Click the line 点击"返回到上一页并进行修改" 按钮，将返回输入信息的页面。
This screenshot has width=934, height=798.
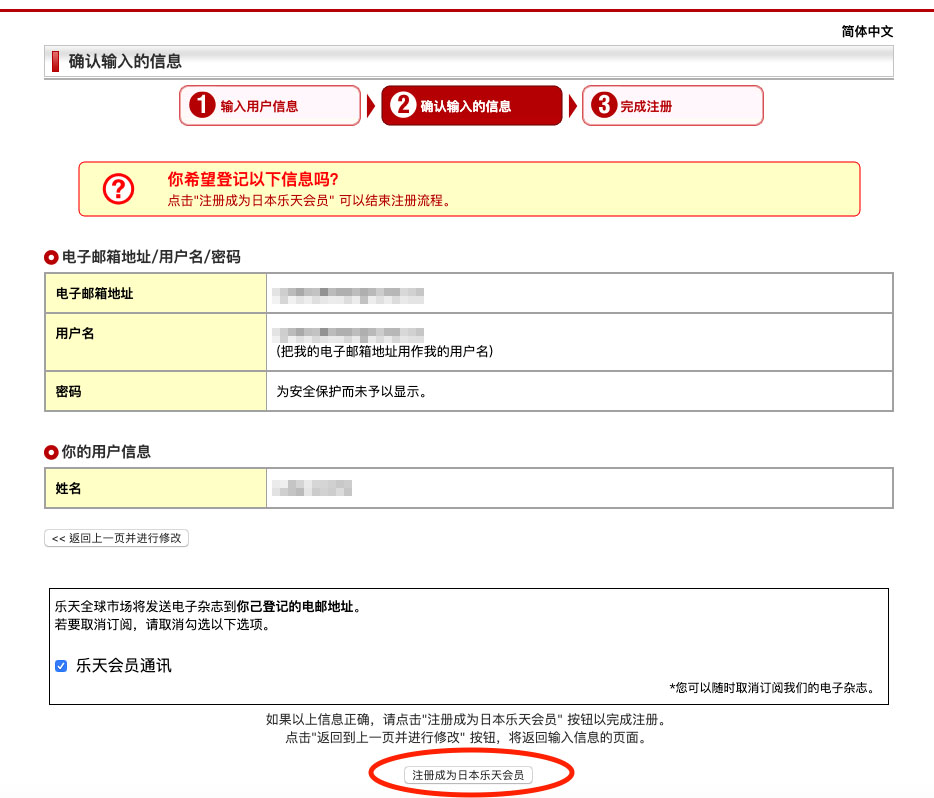click(x=466, y=737)
